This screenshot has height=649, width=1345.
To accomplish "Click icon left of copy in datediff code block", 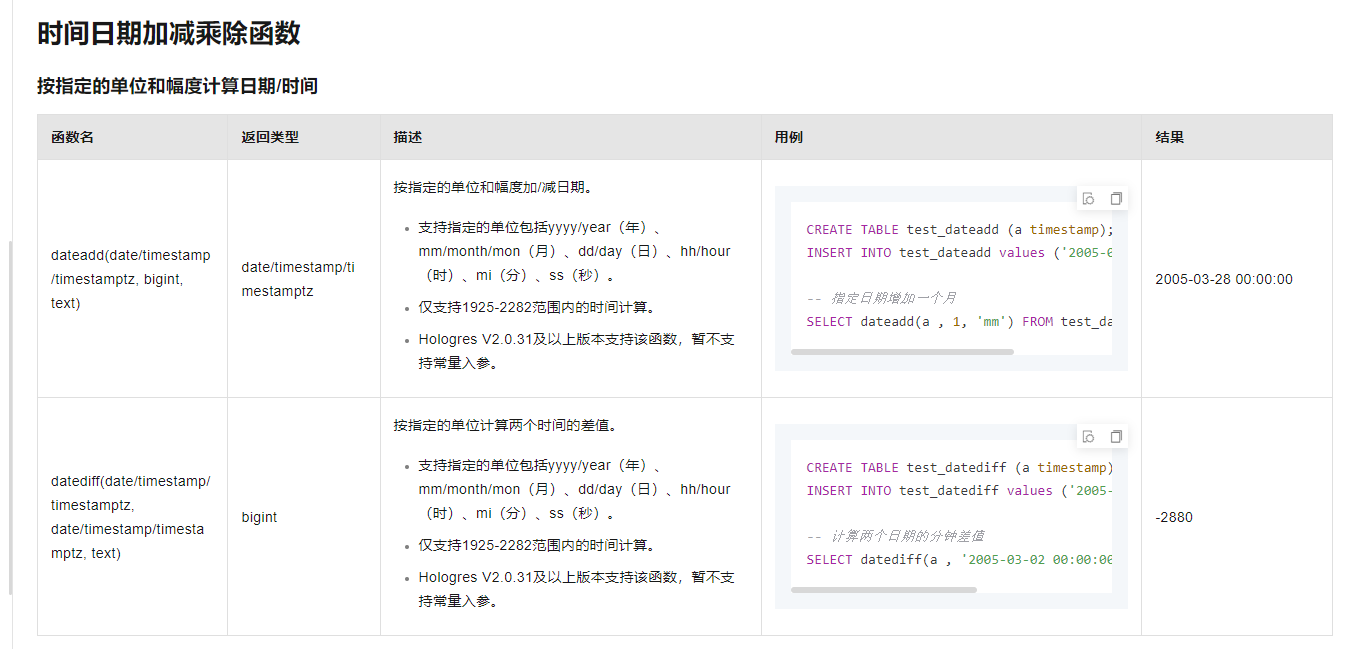I will pos(1088,436).
